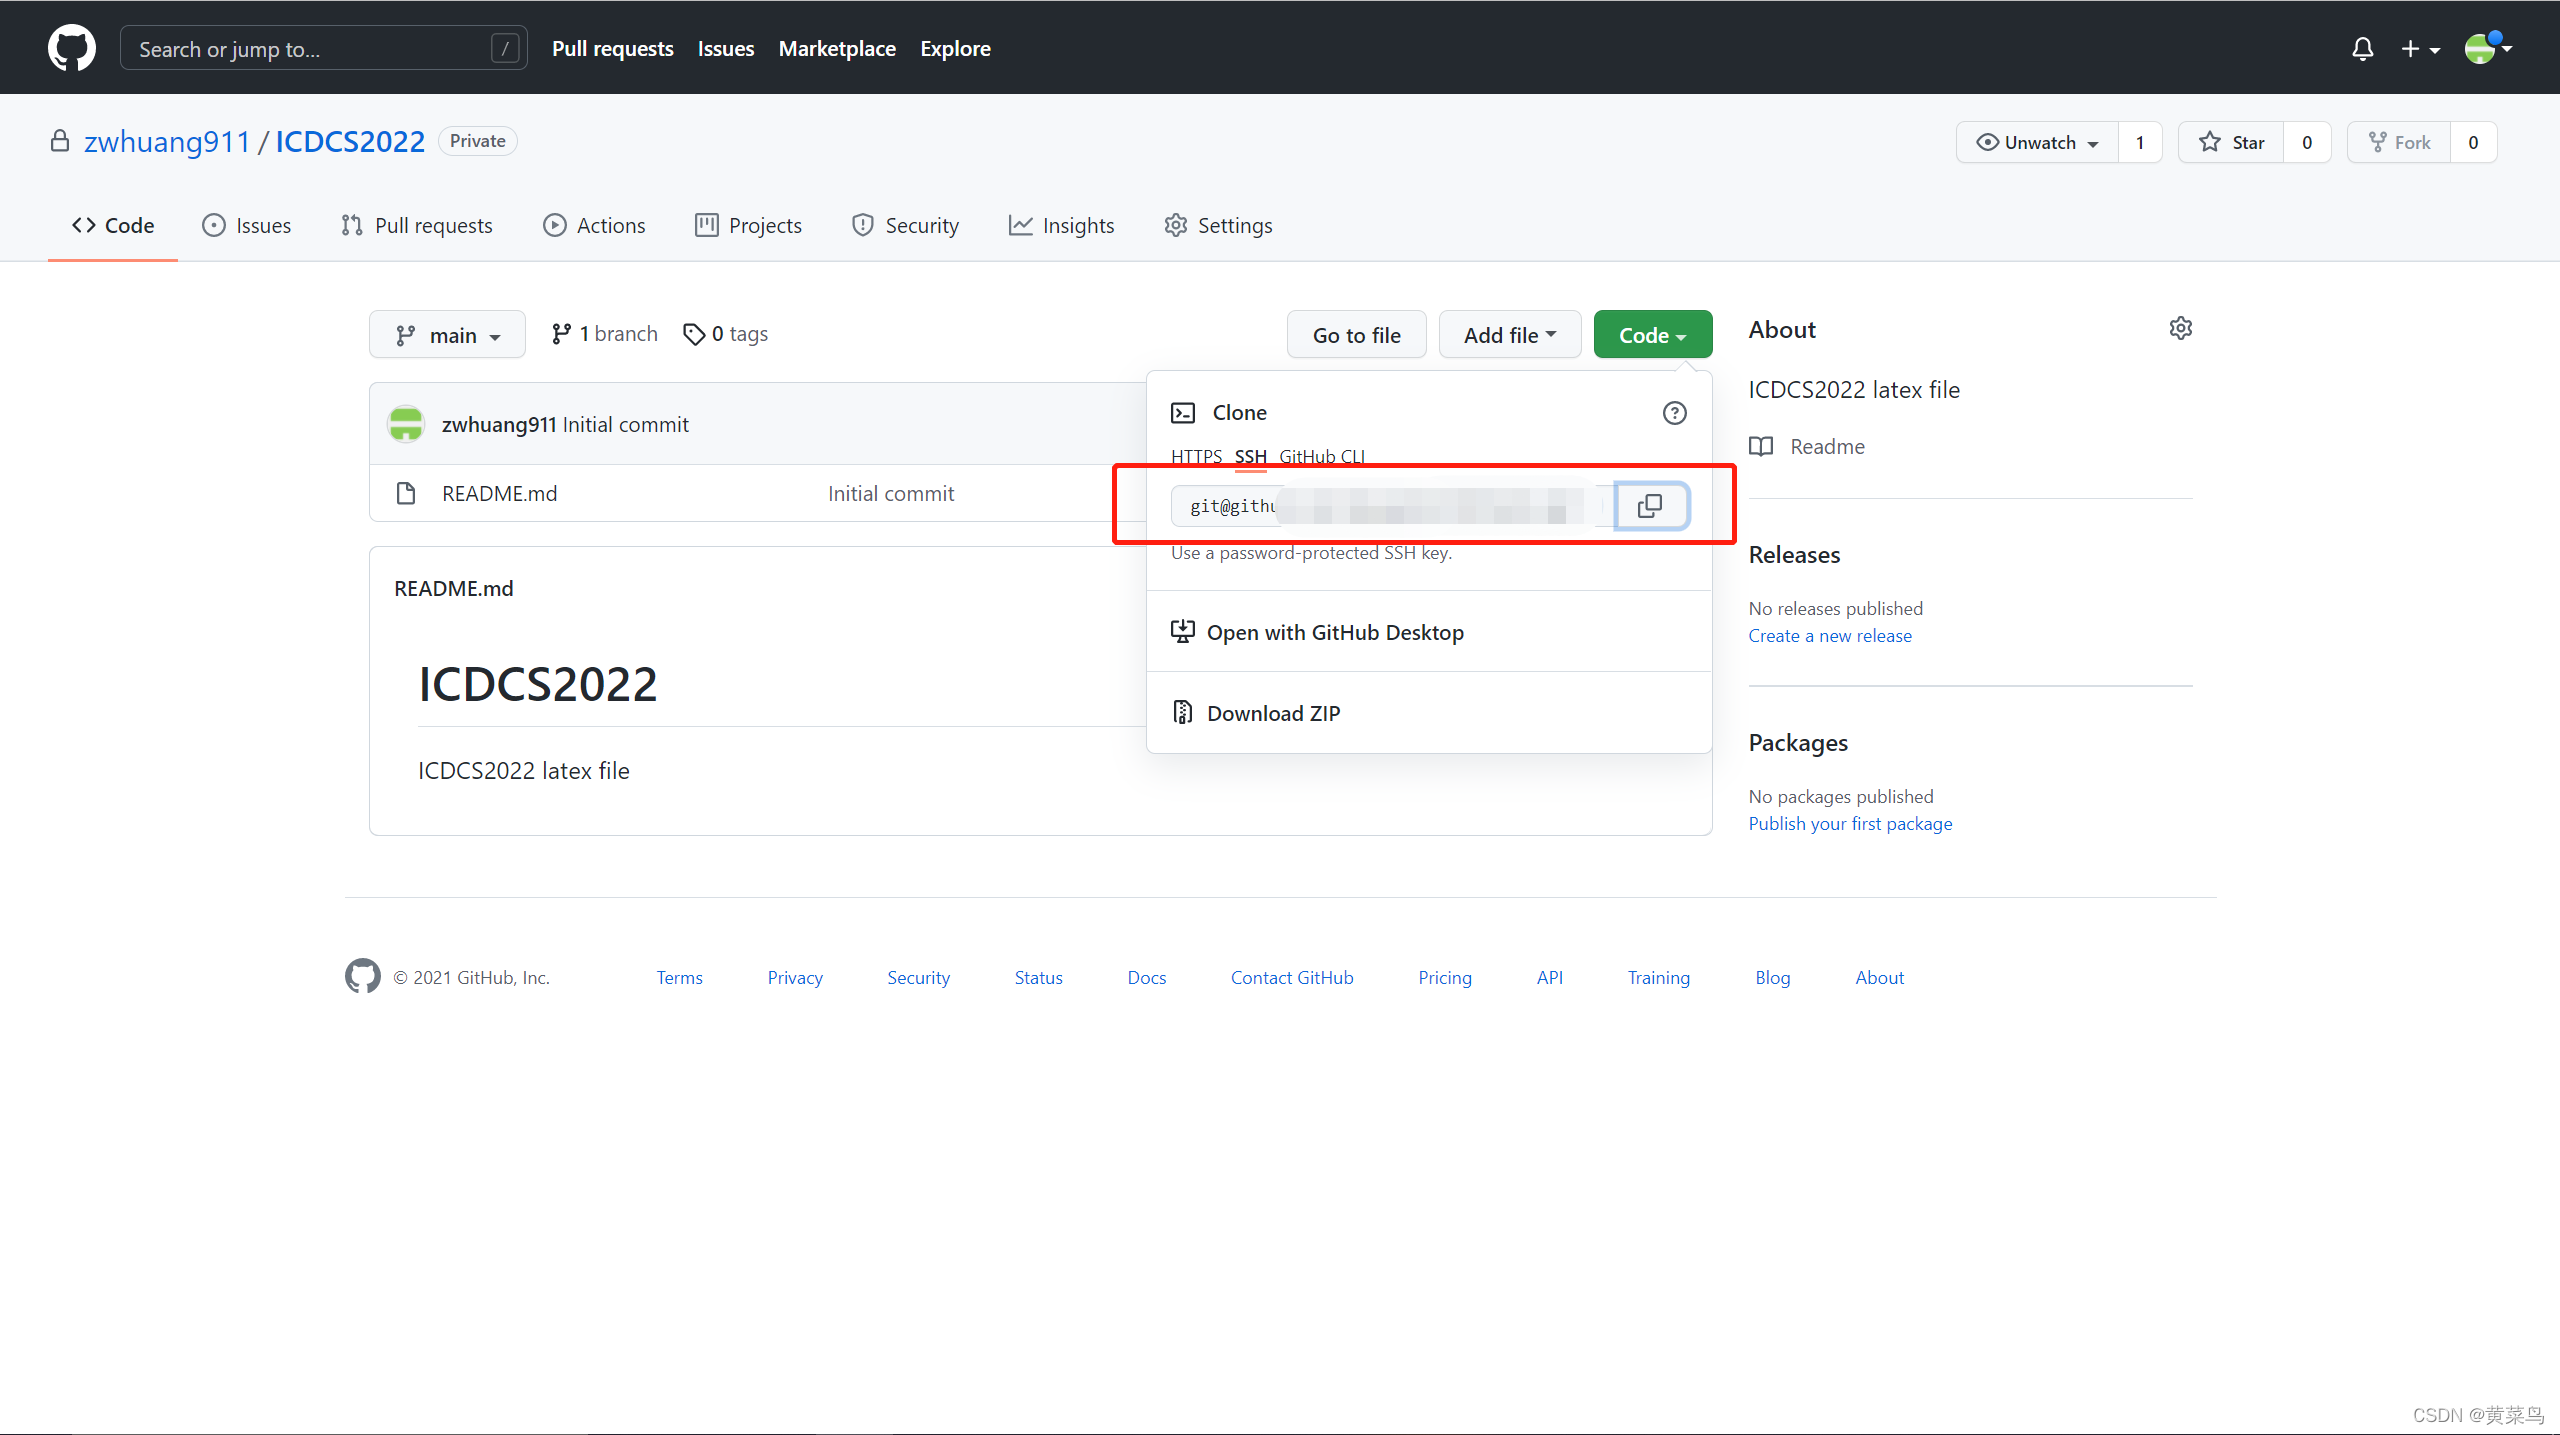The width and height of the screenshot is (2560, 1435).
Task: Expand the main branch selector
Action: pos(447,335)
